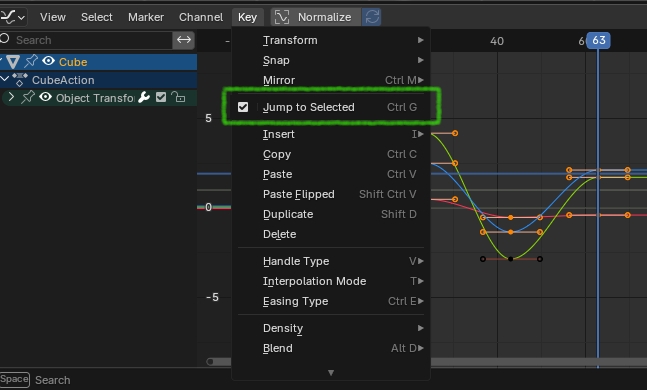Toggle visibility eye on Cube row
This screenshot has width=647, height=390.
[x=49, y=61]
